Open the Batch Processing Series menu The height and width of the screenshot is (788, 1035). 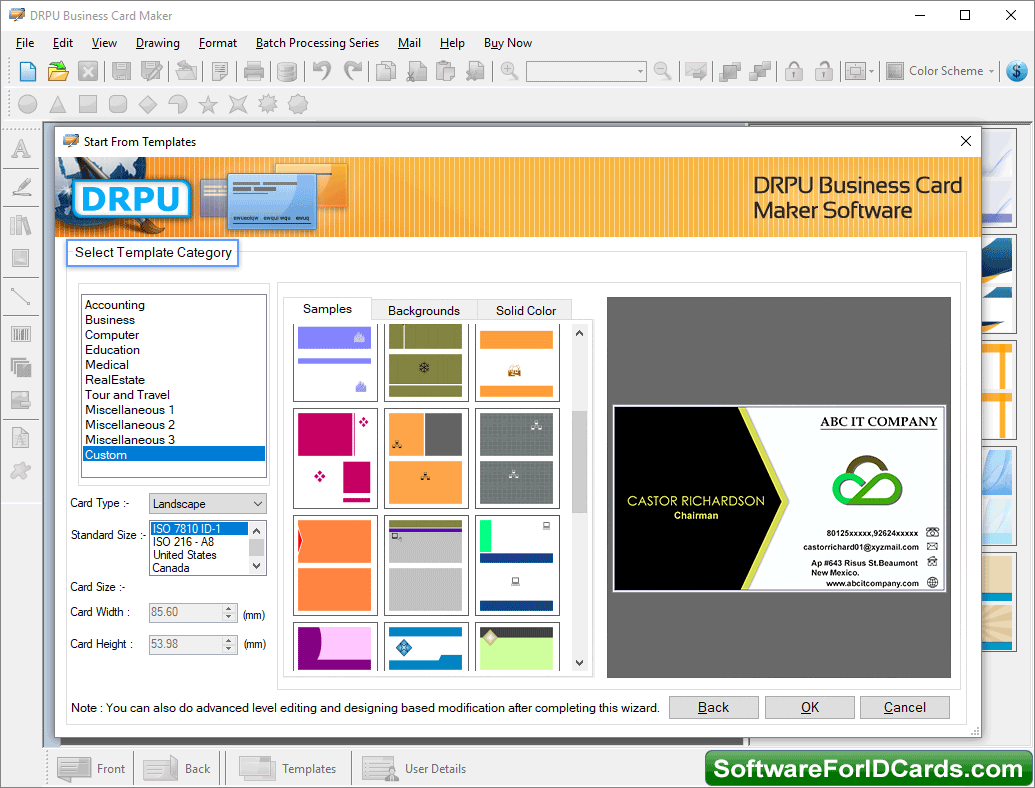[x=317, y=43]
